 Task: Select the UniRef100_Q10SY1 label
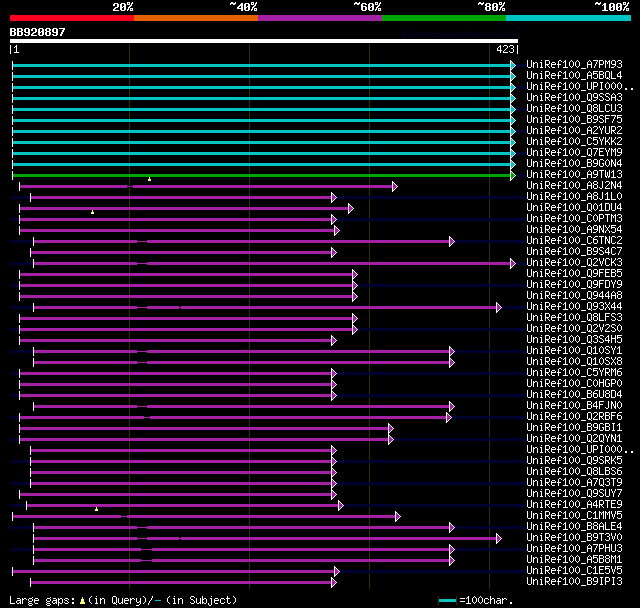574,351
